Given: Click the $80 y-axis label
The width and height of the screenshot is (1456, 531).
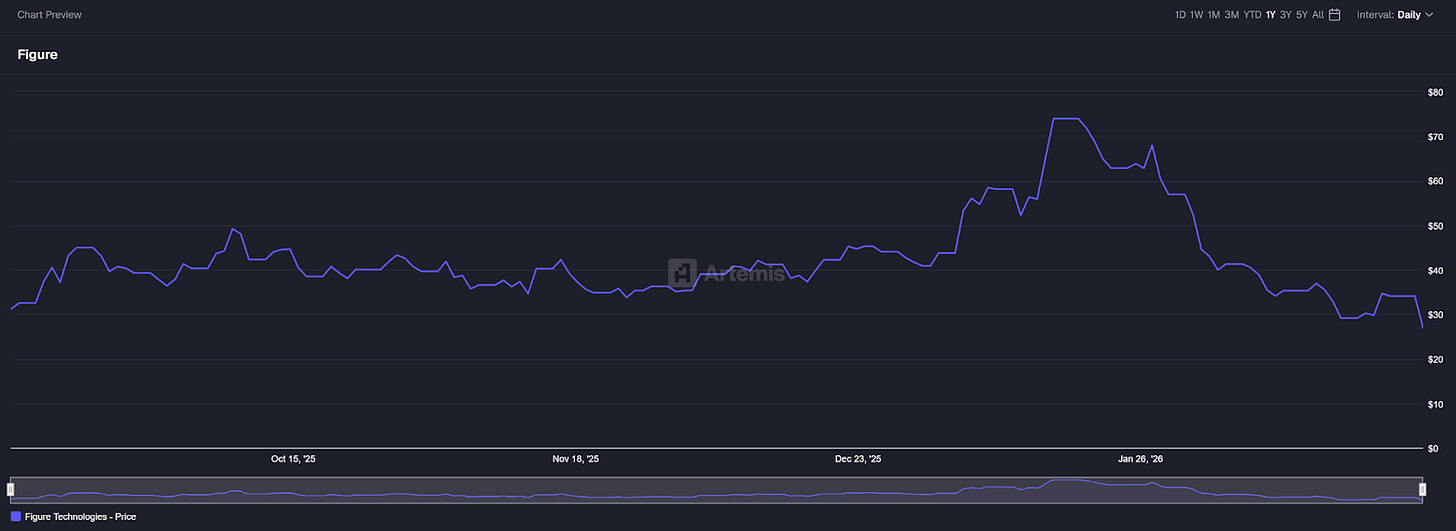Looking at the screenshot, I should click(1435, 92).
